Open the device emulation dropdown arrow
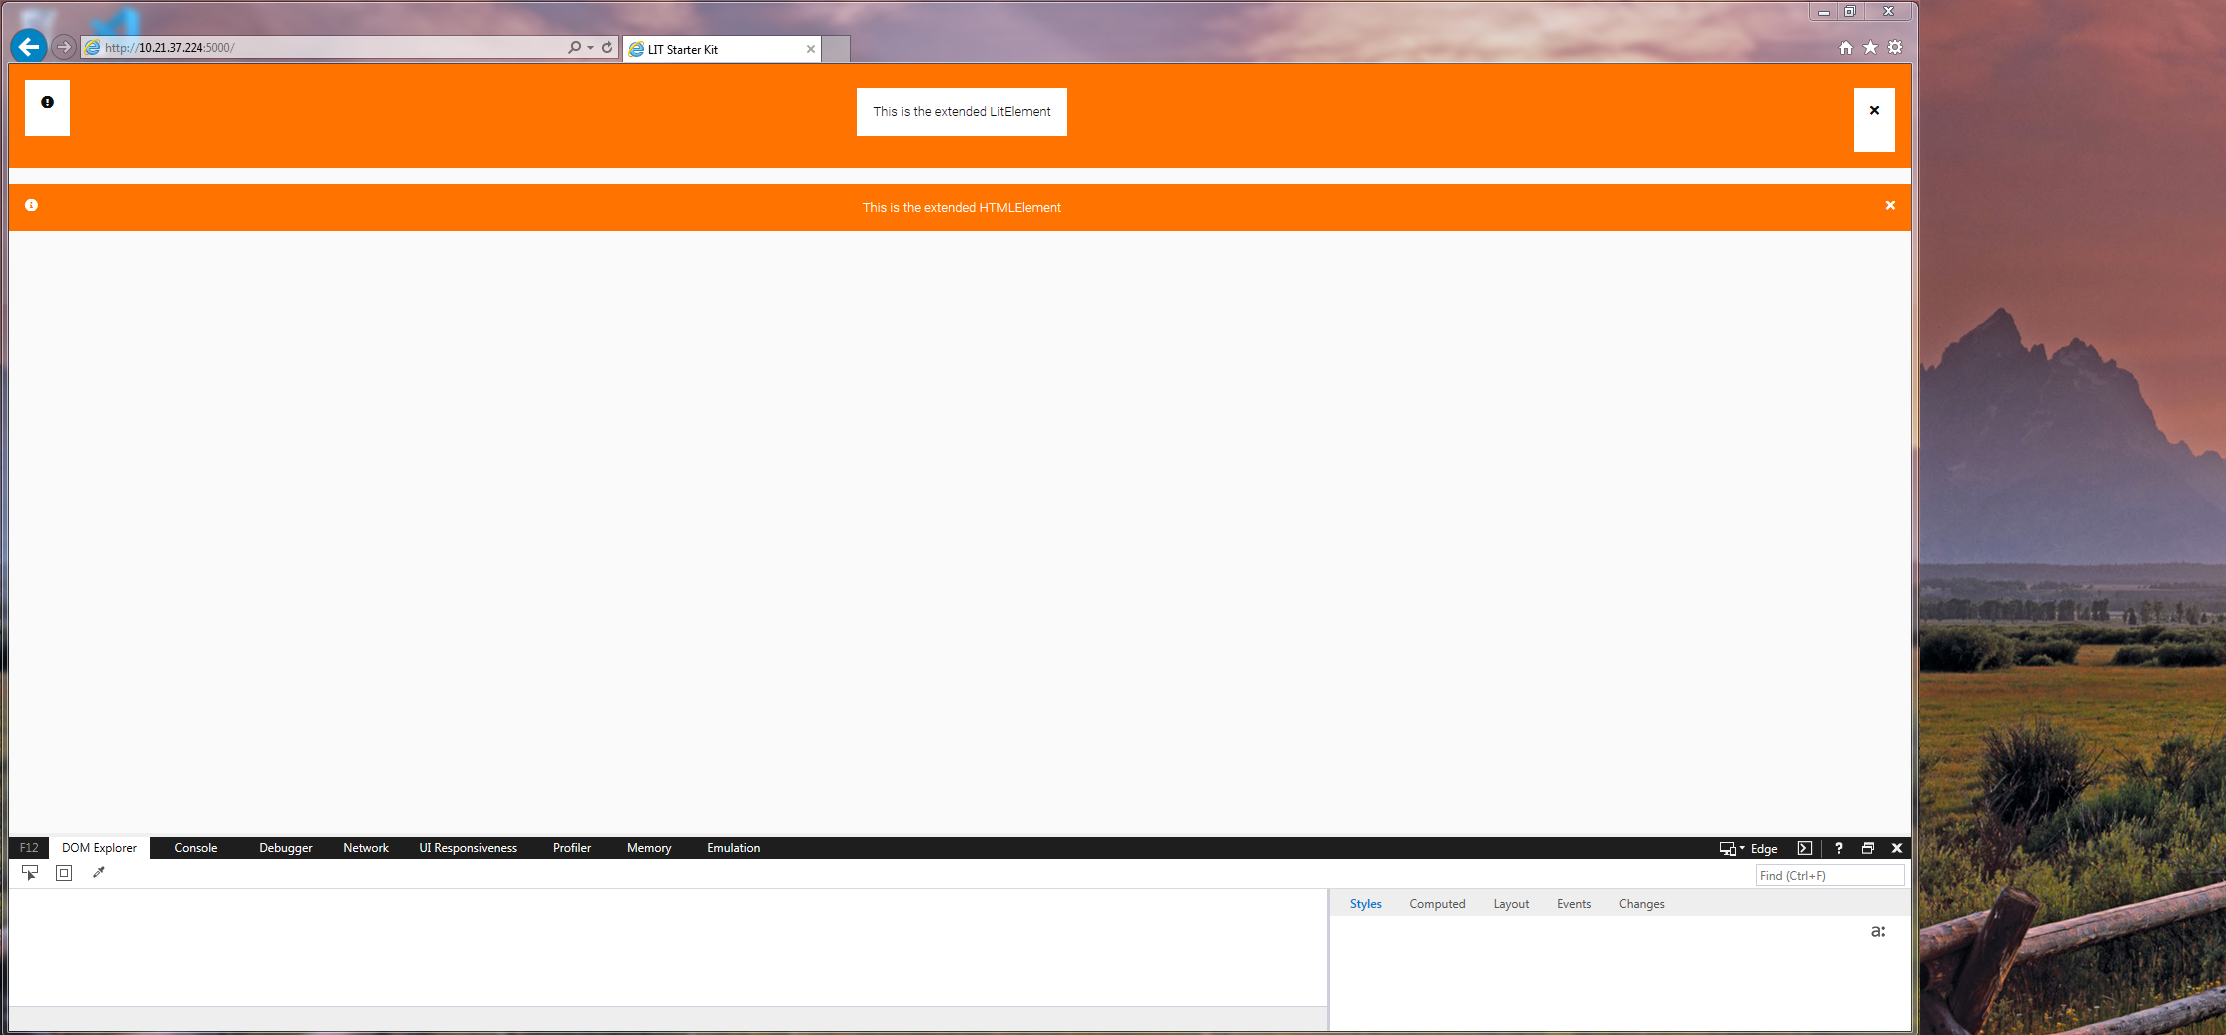The height and width of the screenshot is (1035, 2226). click(x=1743, y=848)
